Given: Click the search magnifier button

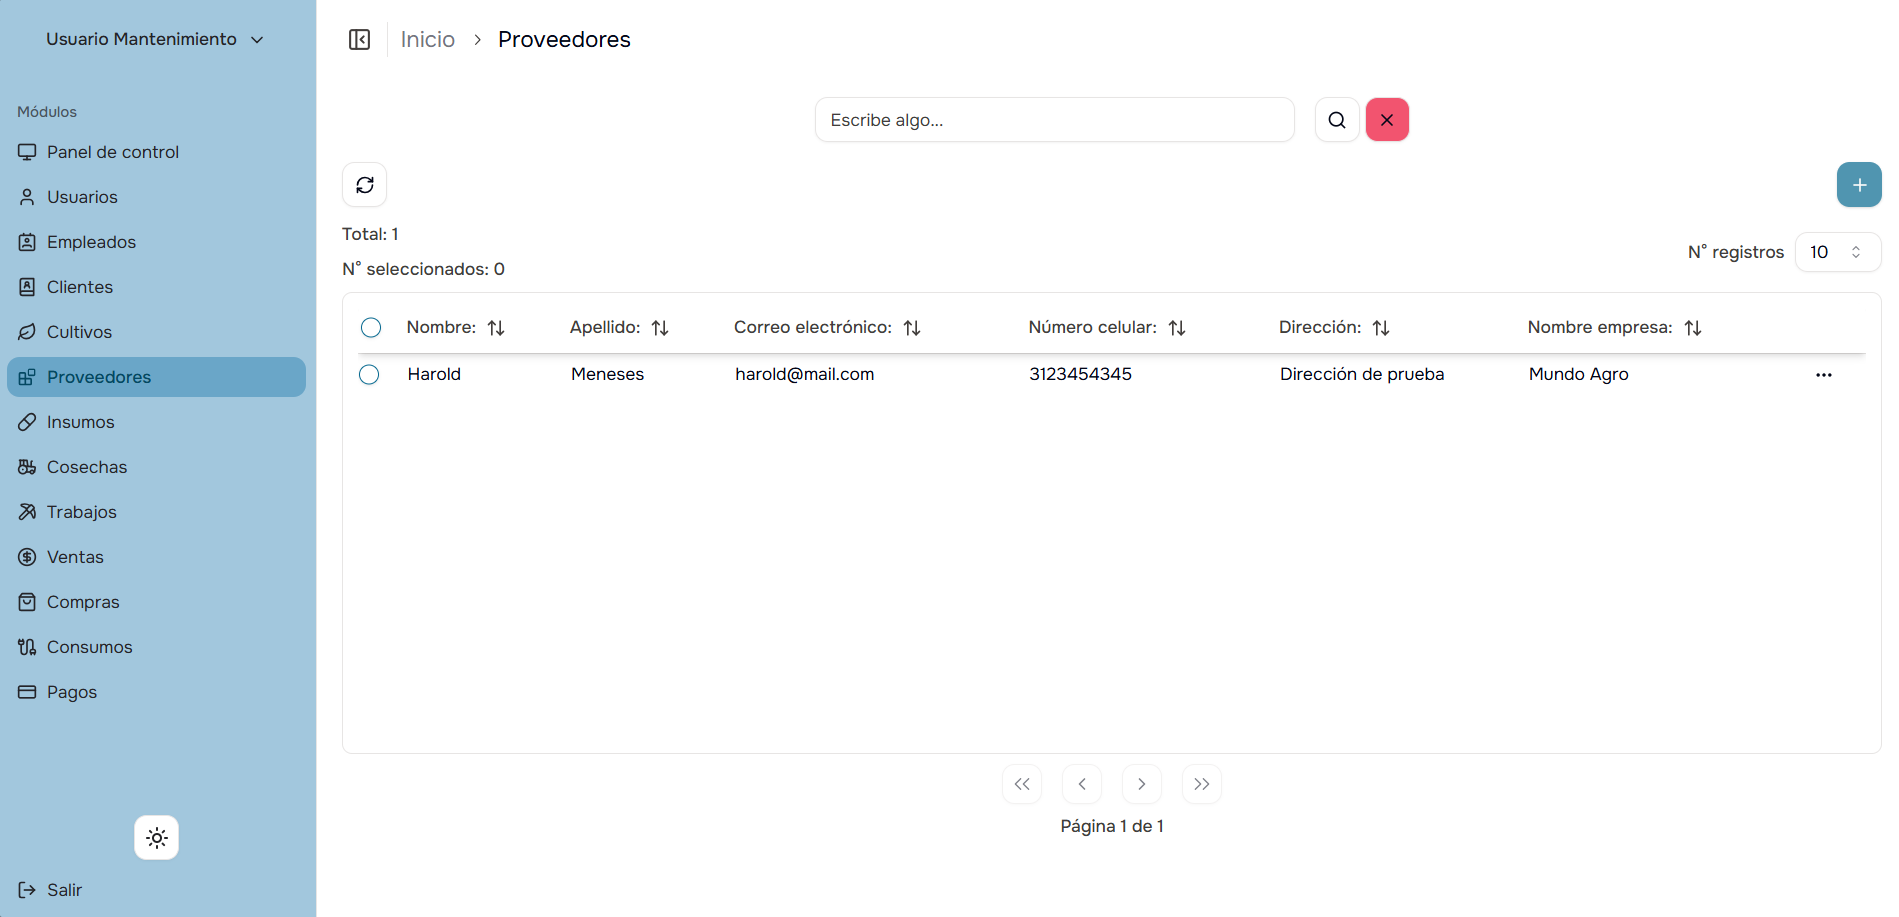Looking at the screenshot, I should (x=1336, y=120).
